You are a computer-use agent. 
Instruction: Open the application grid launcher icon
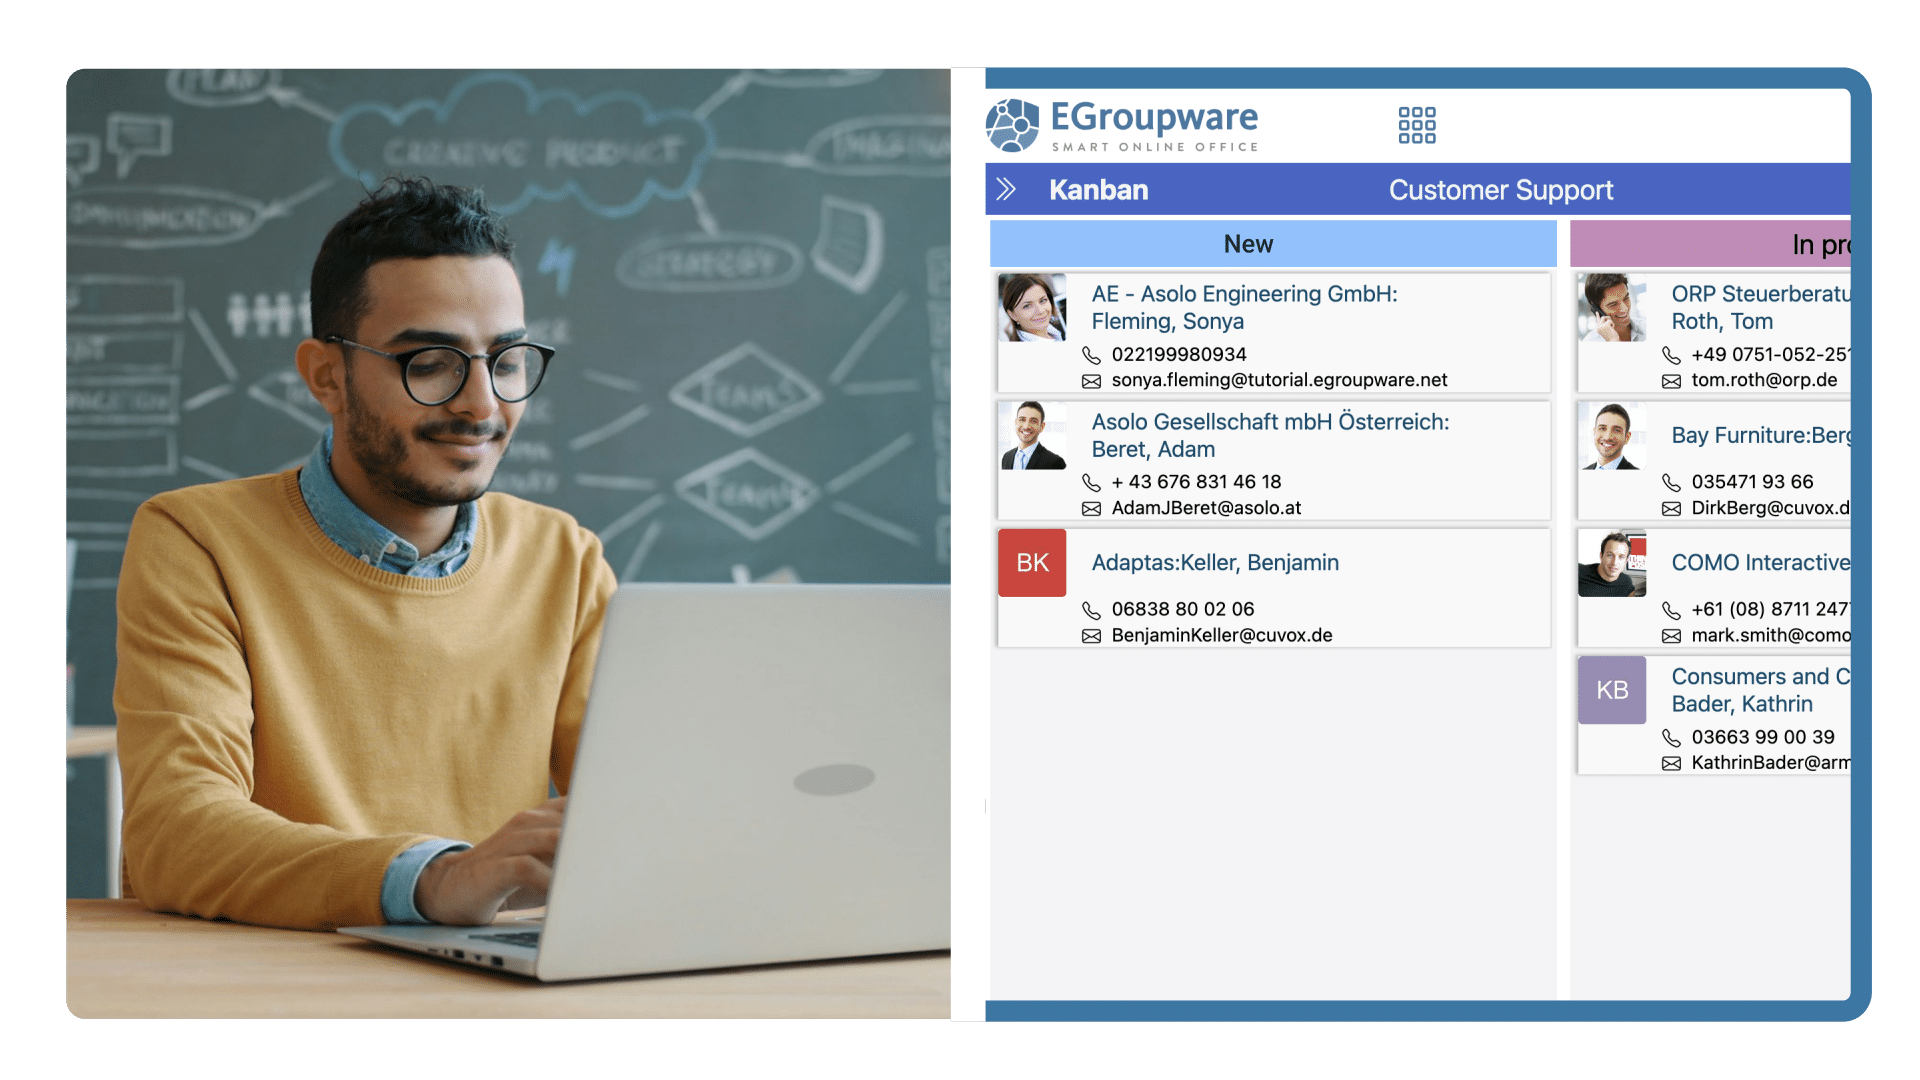pyautogui.click(x=1416, y=125)
